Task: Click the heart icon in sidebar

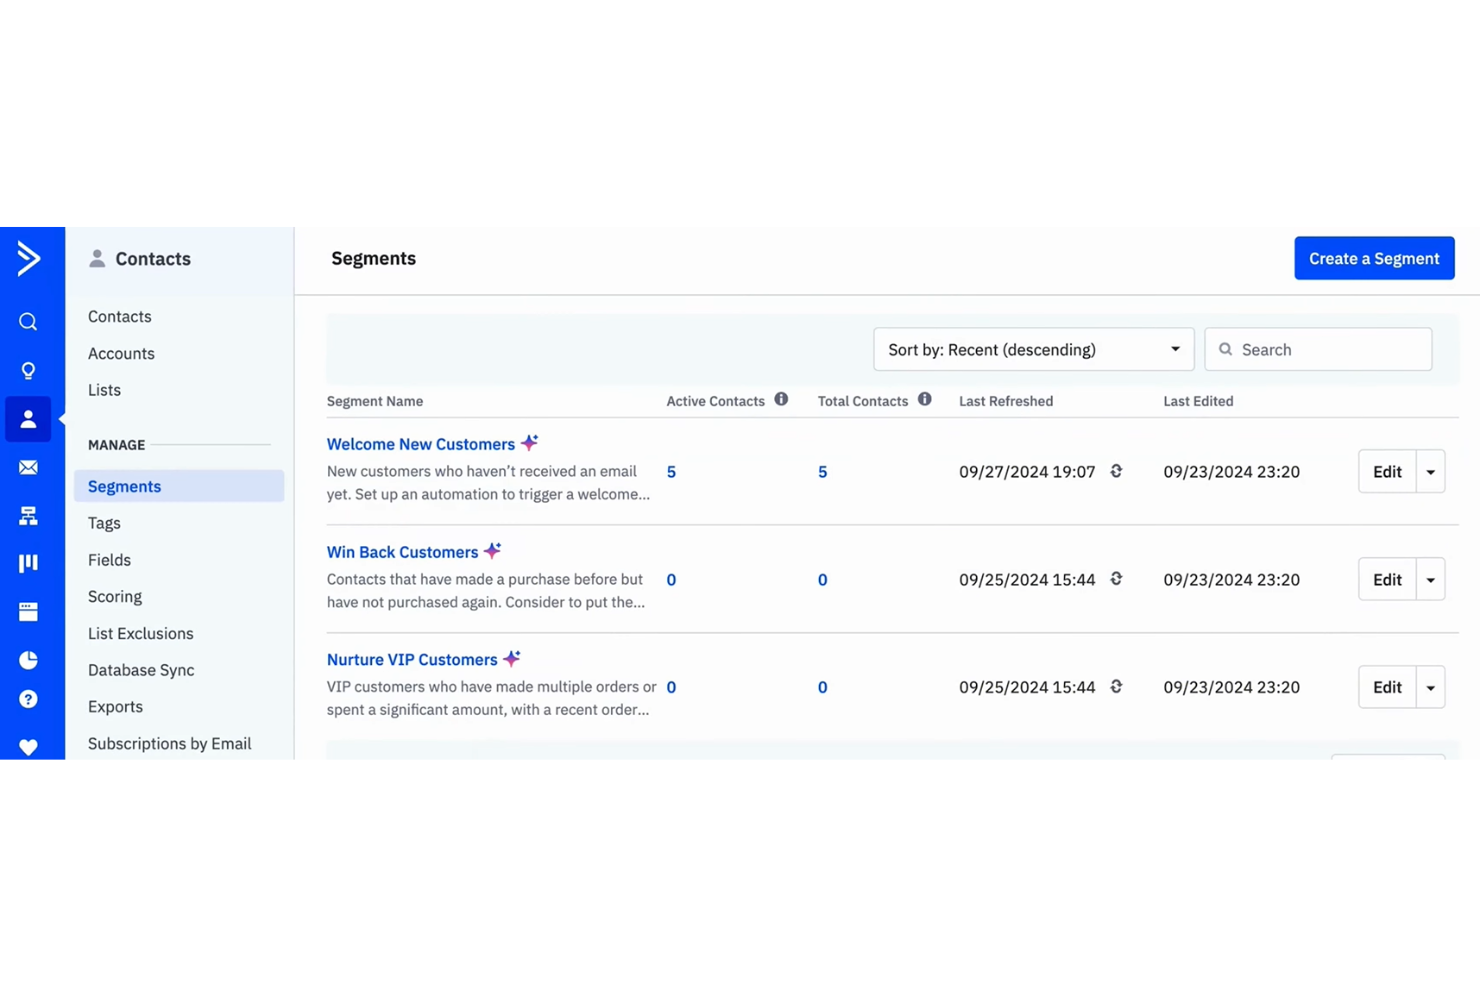Action: coord(28,747)
